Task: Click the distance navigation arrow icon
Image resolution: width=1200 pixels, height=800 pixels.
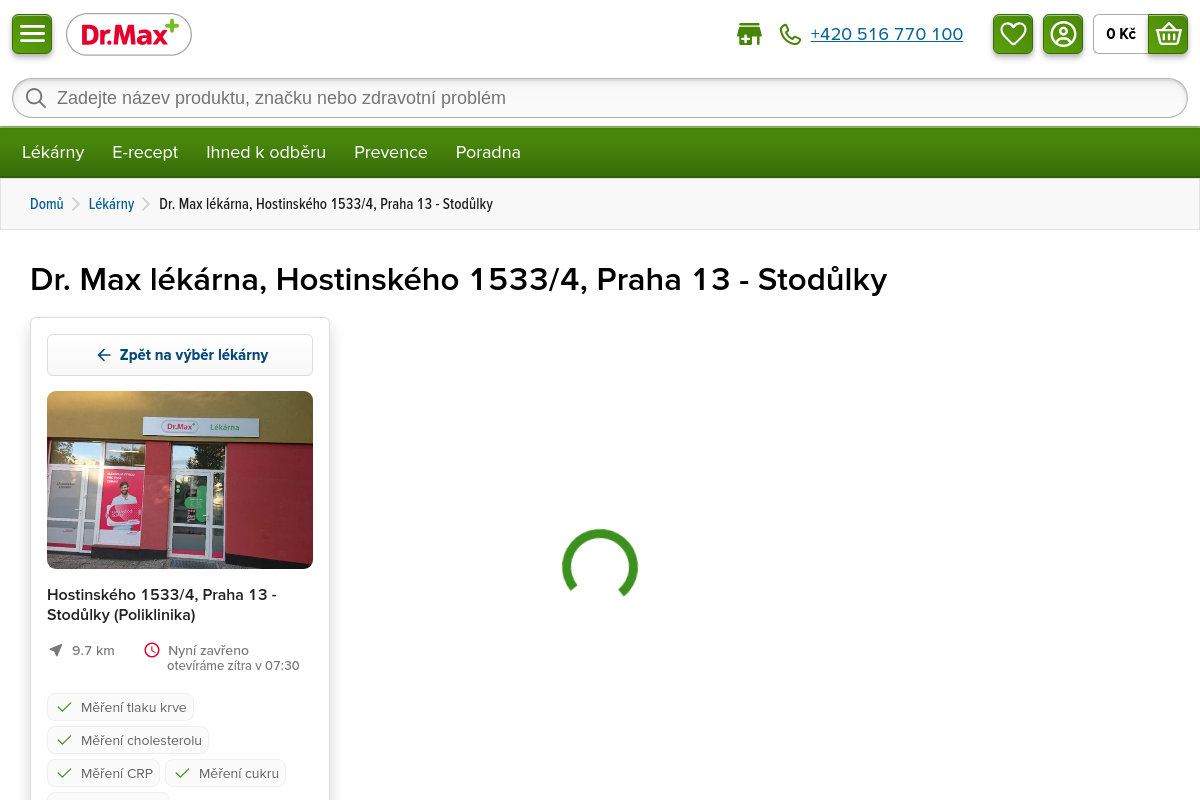Action: tap(56, 650)
